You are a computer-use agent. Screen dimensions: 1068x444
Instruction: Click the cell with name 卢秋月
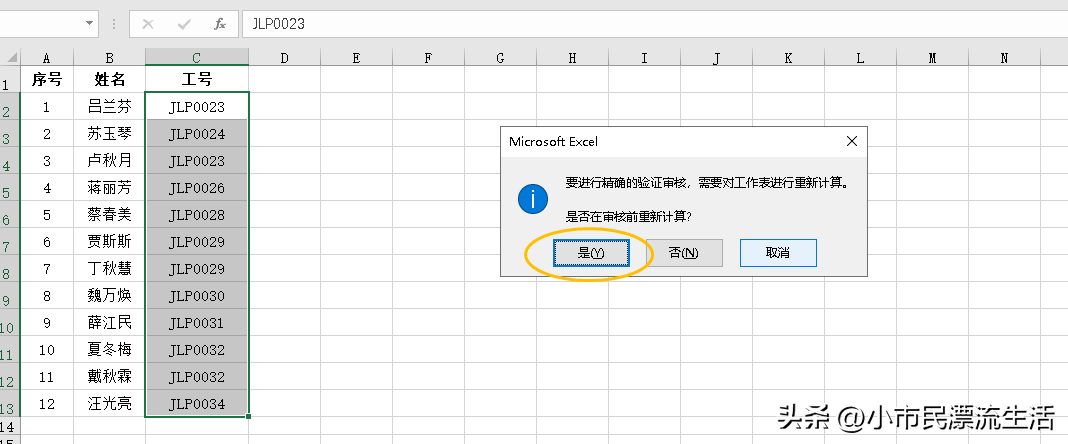110,160
